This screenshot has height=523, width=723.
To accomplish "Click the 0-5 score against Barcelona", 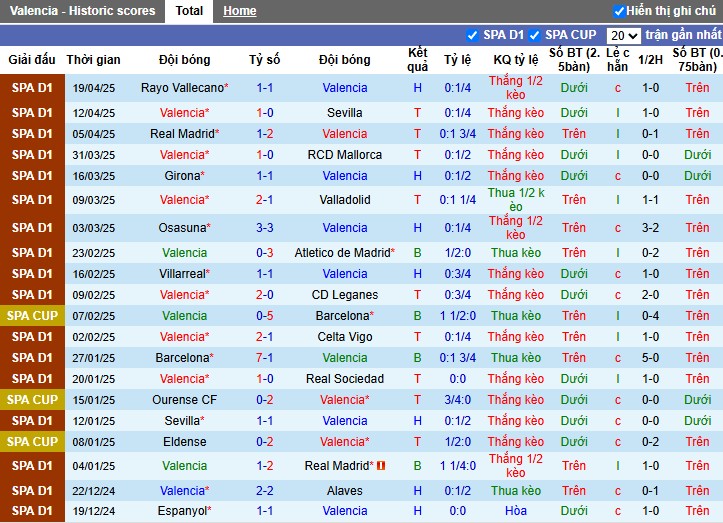I will [x=265, y=315].
